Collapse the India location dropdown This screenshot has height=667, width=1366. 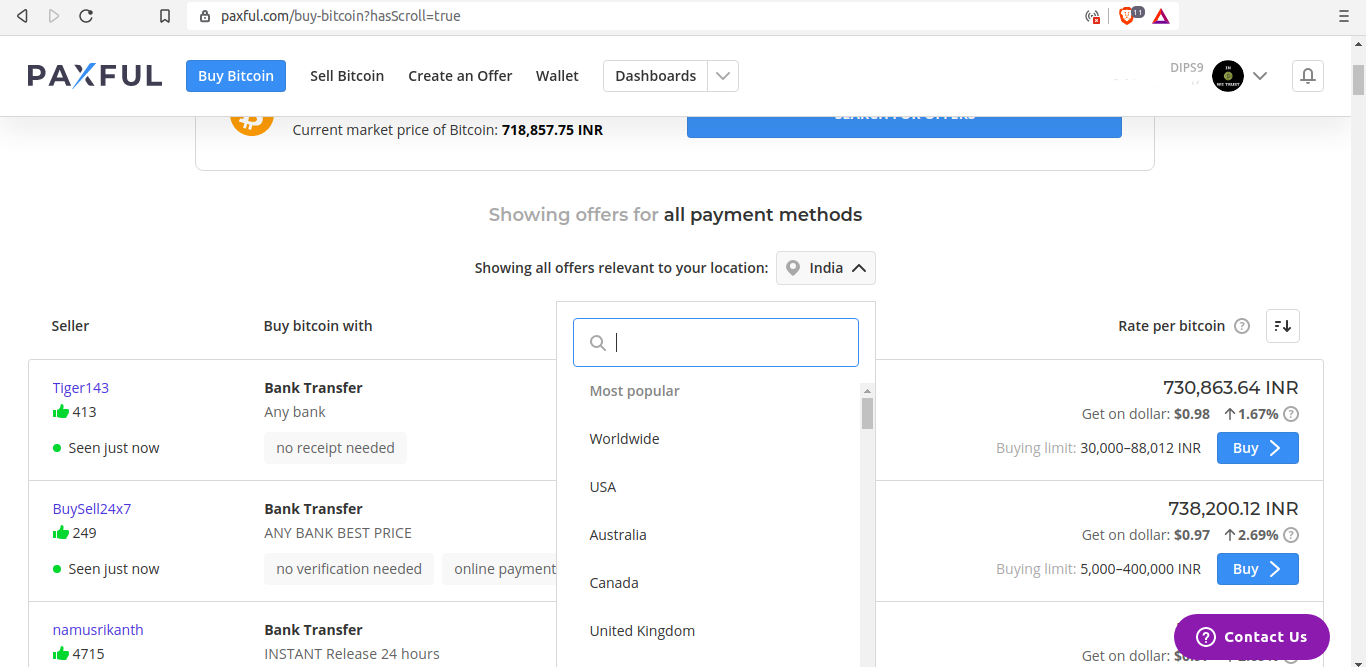(826, 268)
